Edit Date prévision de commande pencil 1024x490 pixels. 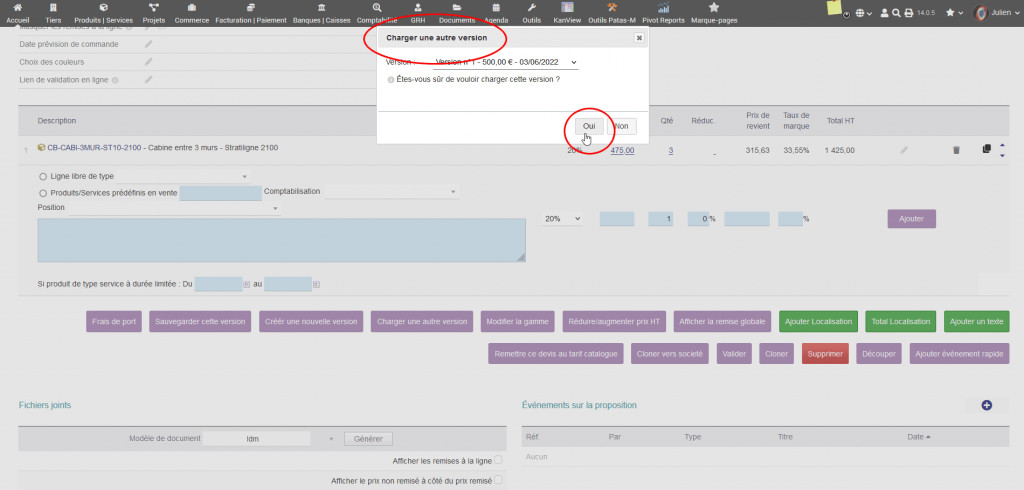point(149,44)
